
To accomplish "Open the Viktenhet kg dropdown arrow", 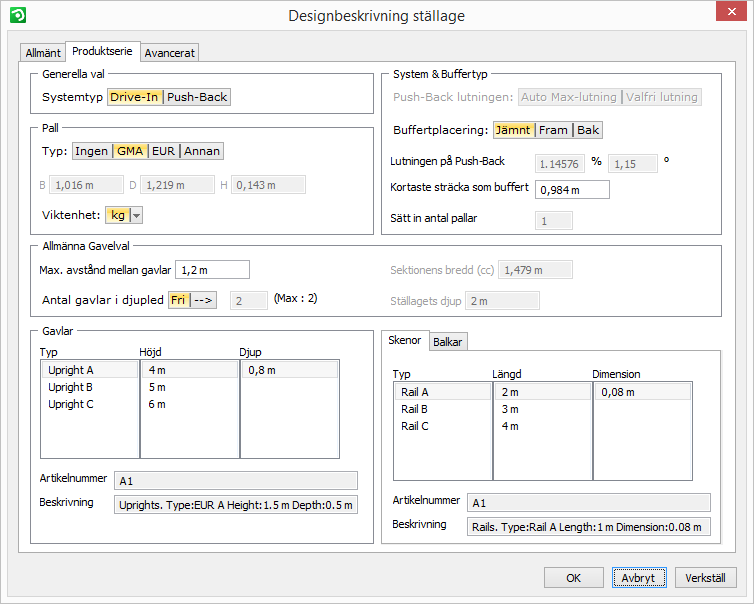I will [x=137, y=215].
